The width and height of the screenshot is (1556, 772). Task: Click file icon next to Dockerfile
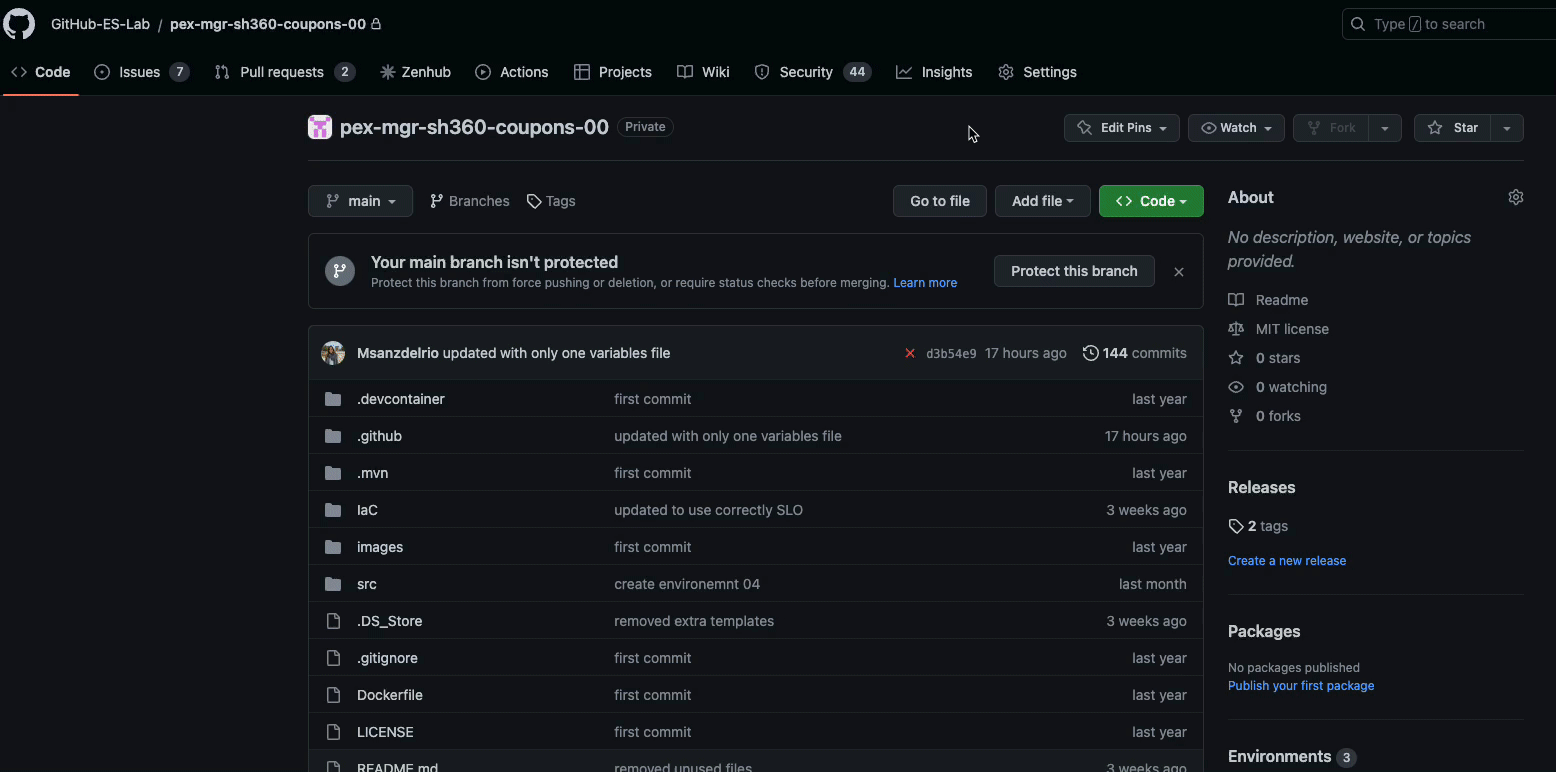tap(333, 695)
